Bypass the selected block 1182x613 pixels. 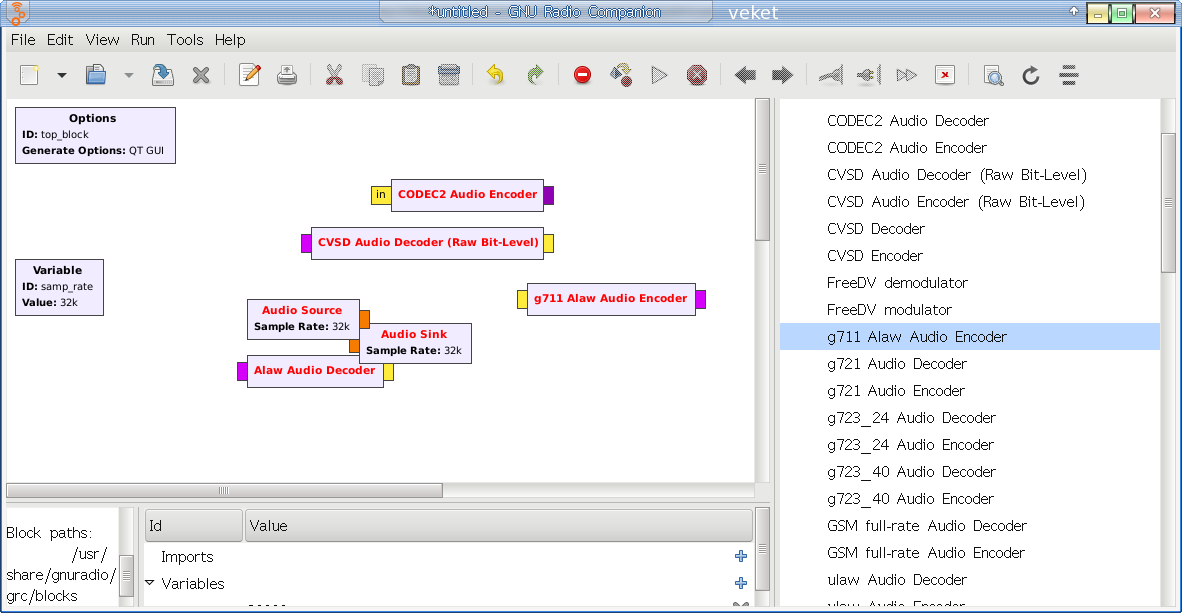[x=907, y=75]
